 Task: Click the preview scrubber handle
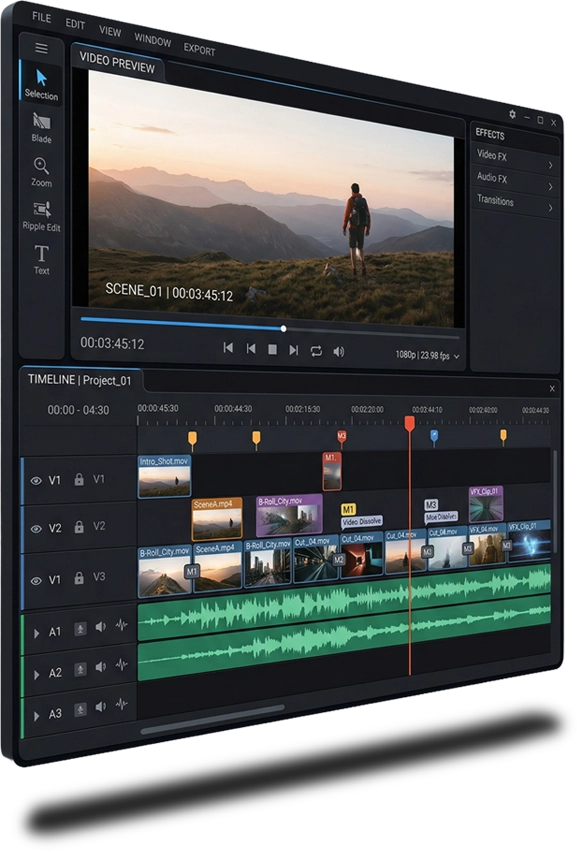point(284,329)
